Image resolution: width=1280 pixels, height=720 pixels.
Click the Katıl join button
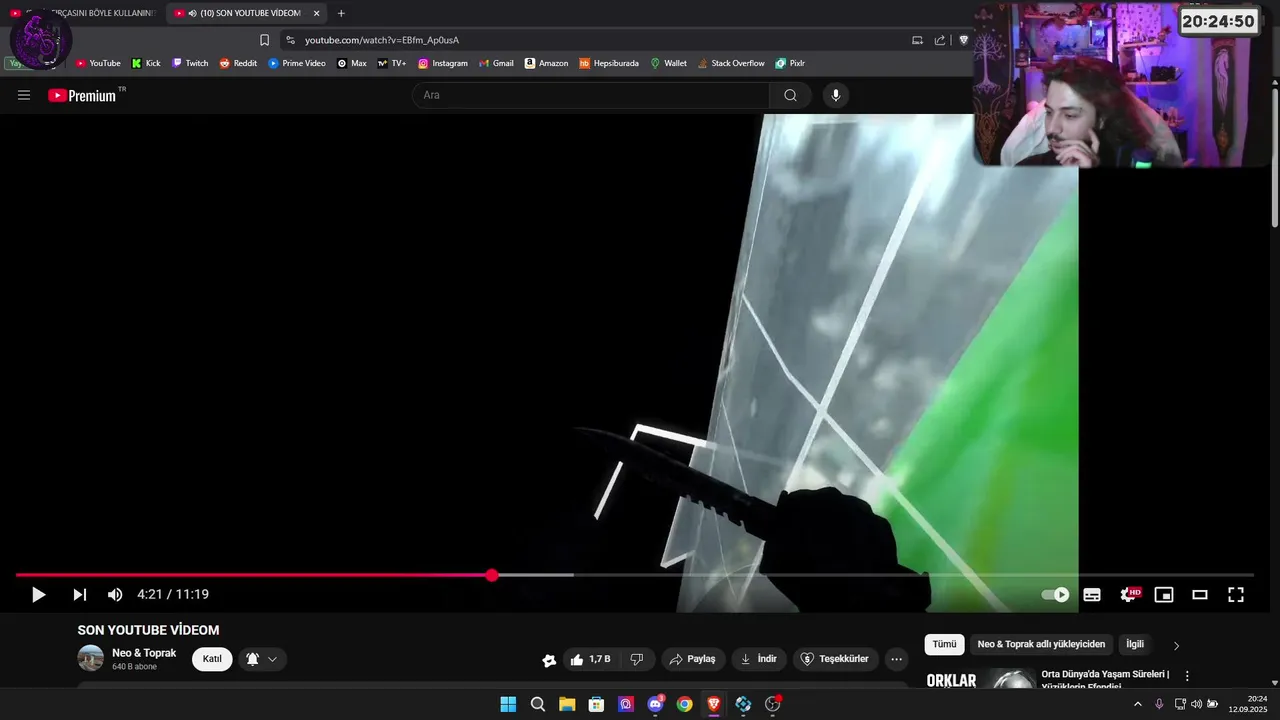pyautogui.click(x=212, y=659)
